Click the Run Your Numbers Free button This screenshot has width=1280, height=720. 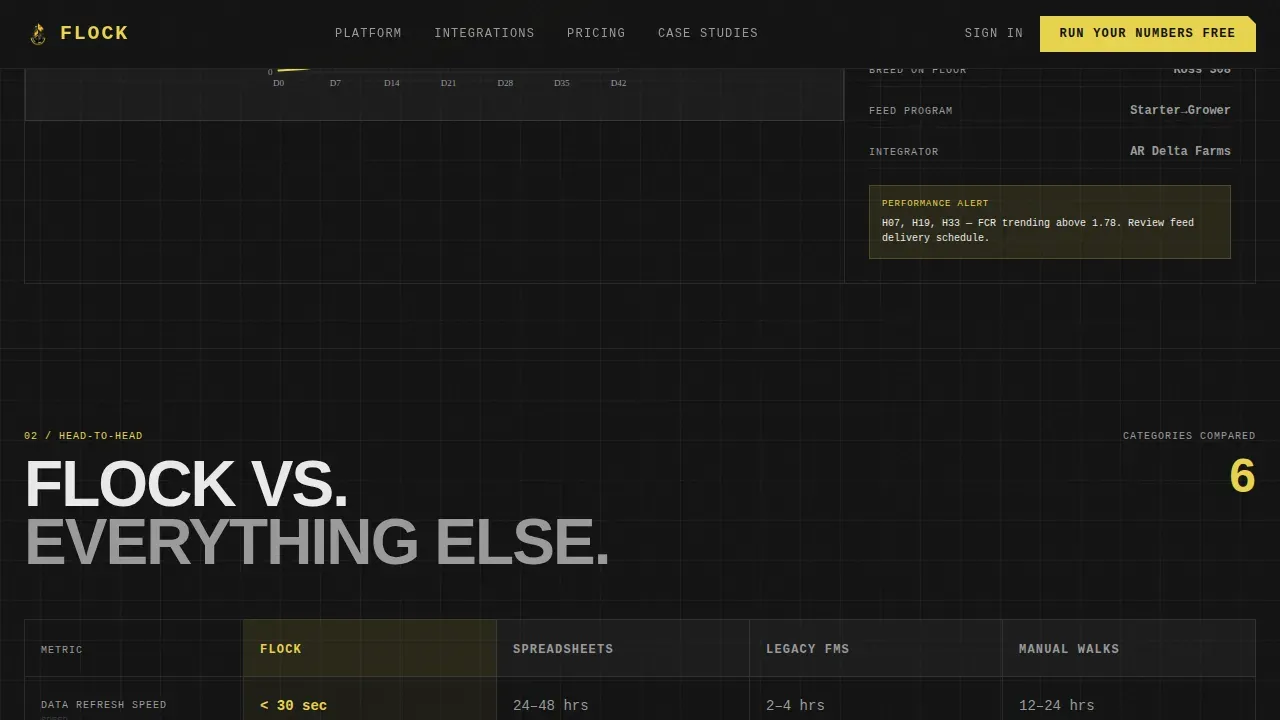click(x=1148, y=34)
